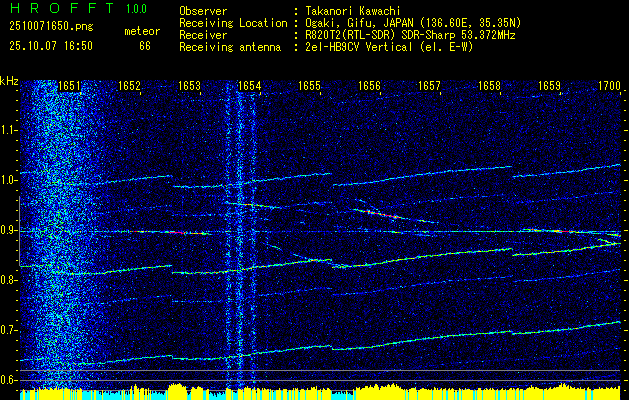Click the 0.6 kHz axis label
Image resolution: width=629 pixels, height=400 pixels.
tap(9, 380)
